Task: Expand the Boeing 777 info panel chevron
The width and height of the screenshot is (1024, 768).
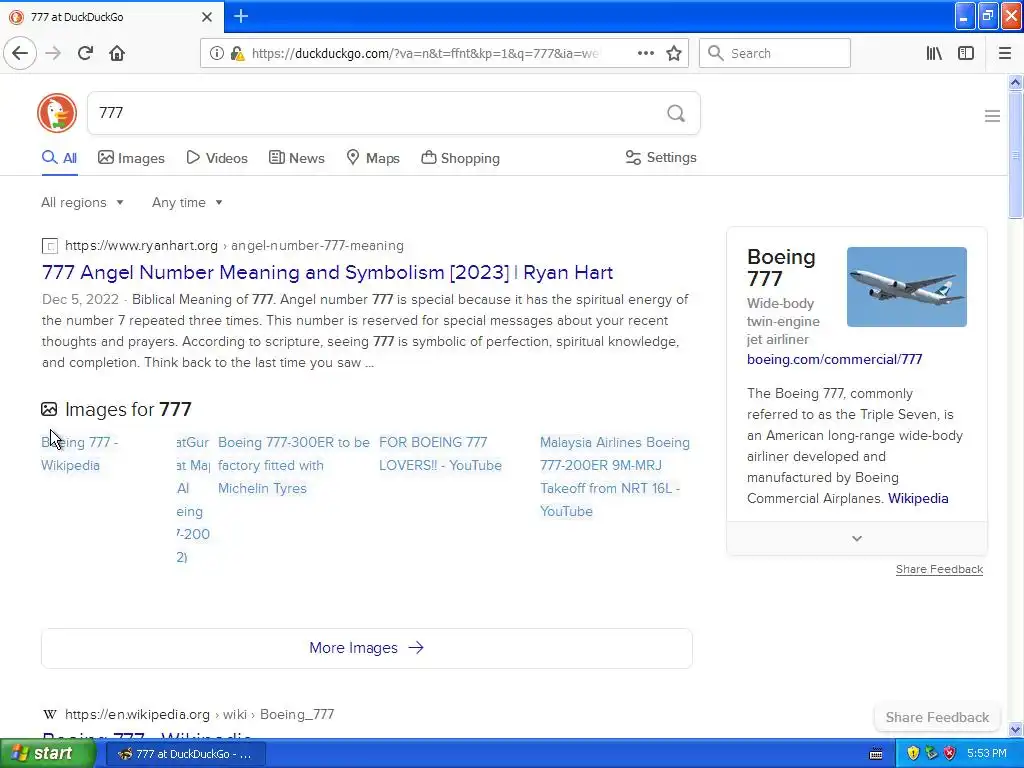Action: pyautogui.click(x=857, y=538)
